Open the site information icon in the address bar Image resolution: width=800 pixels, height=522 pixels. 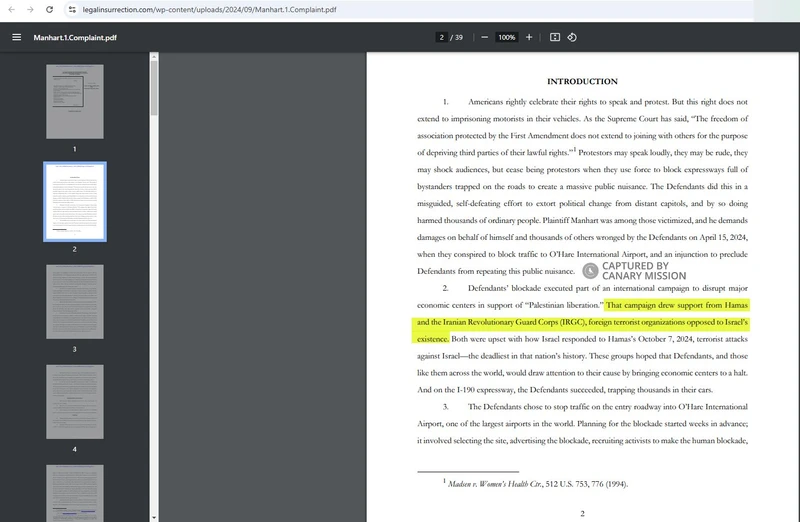point(72,9)
